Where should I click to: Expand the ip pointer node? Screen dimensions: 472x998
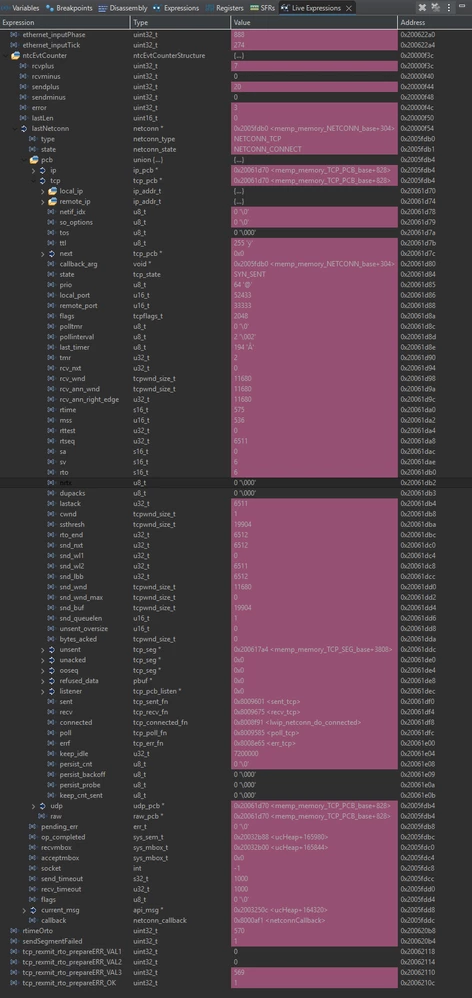pyautogui.click(x=34, y=170)
